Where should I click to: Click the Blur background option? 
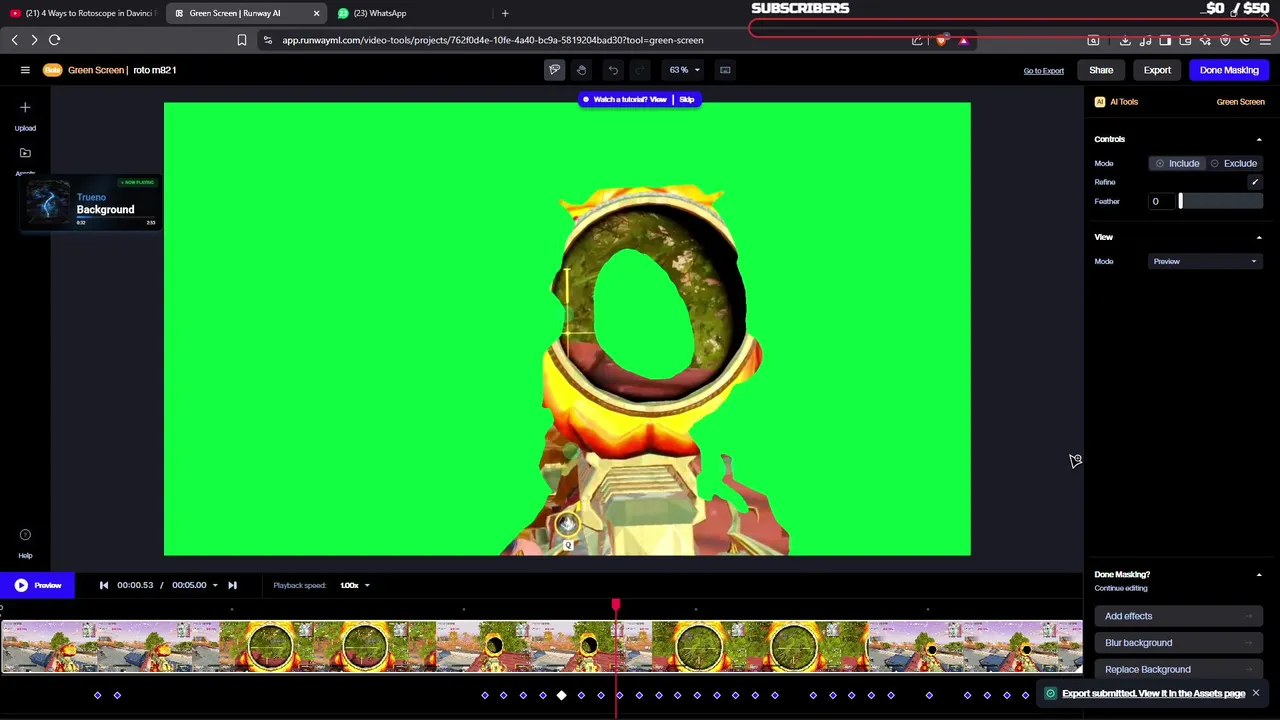pyautogui.click(x=1179, y=643)
